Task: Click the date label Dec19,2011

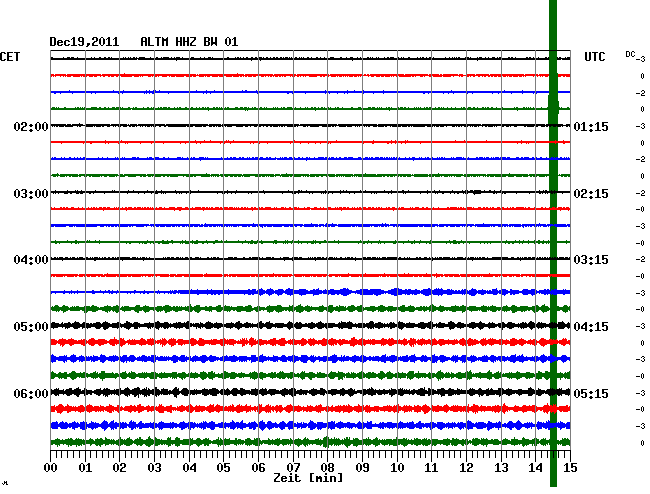Action: click(84, 42)
